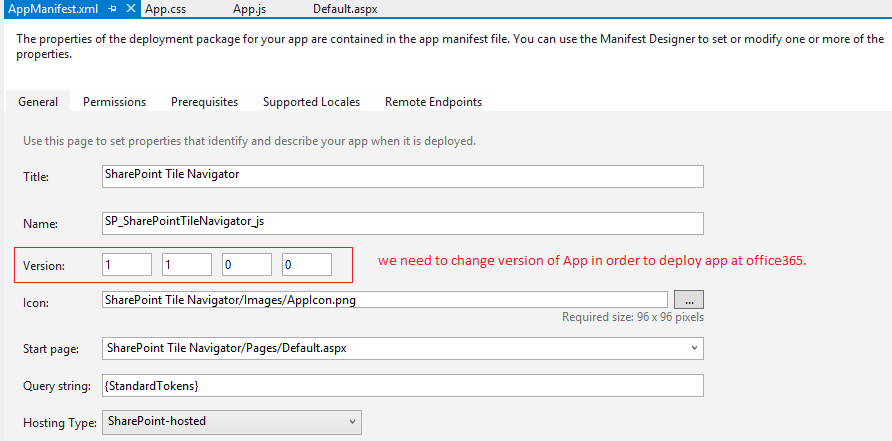Pin the AppManifest.xml tab
892x441 pixels.
[112, 8]
